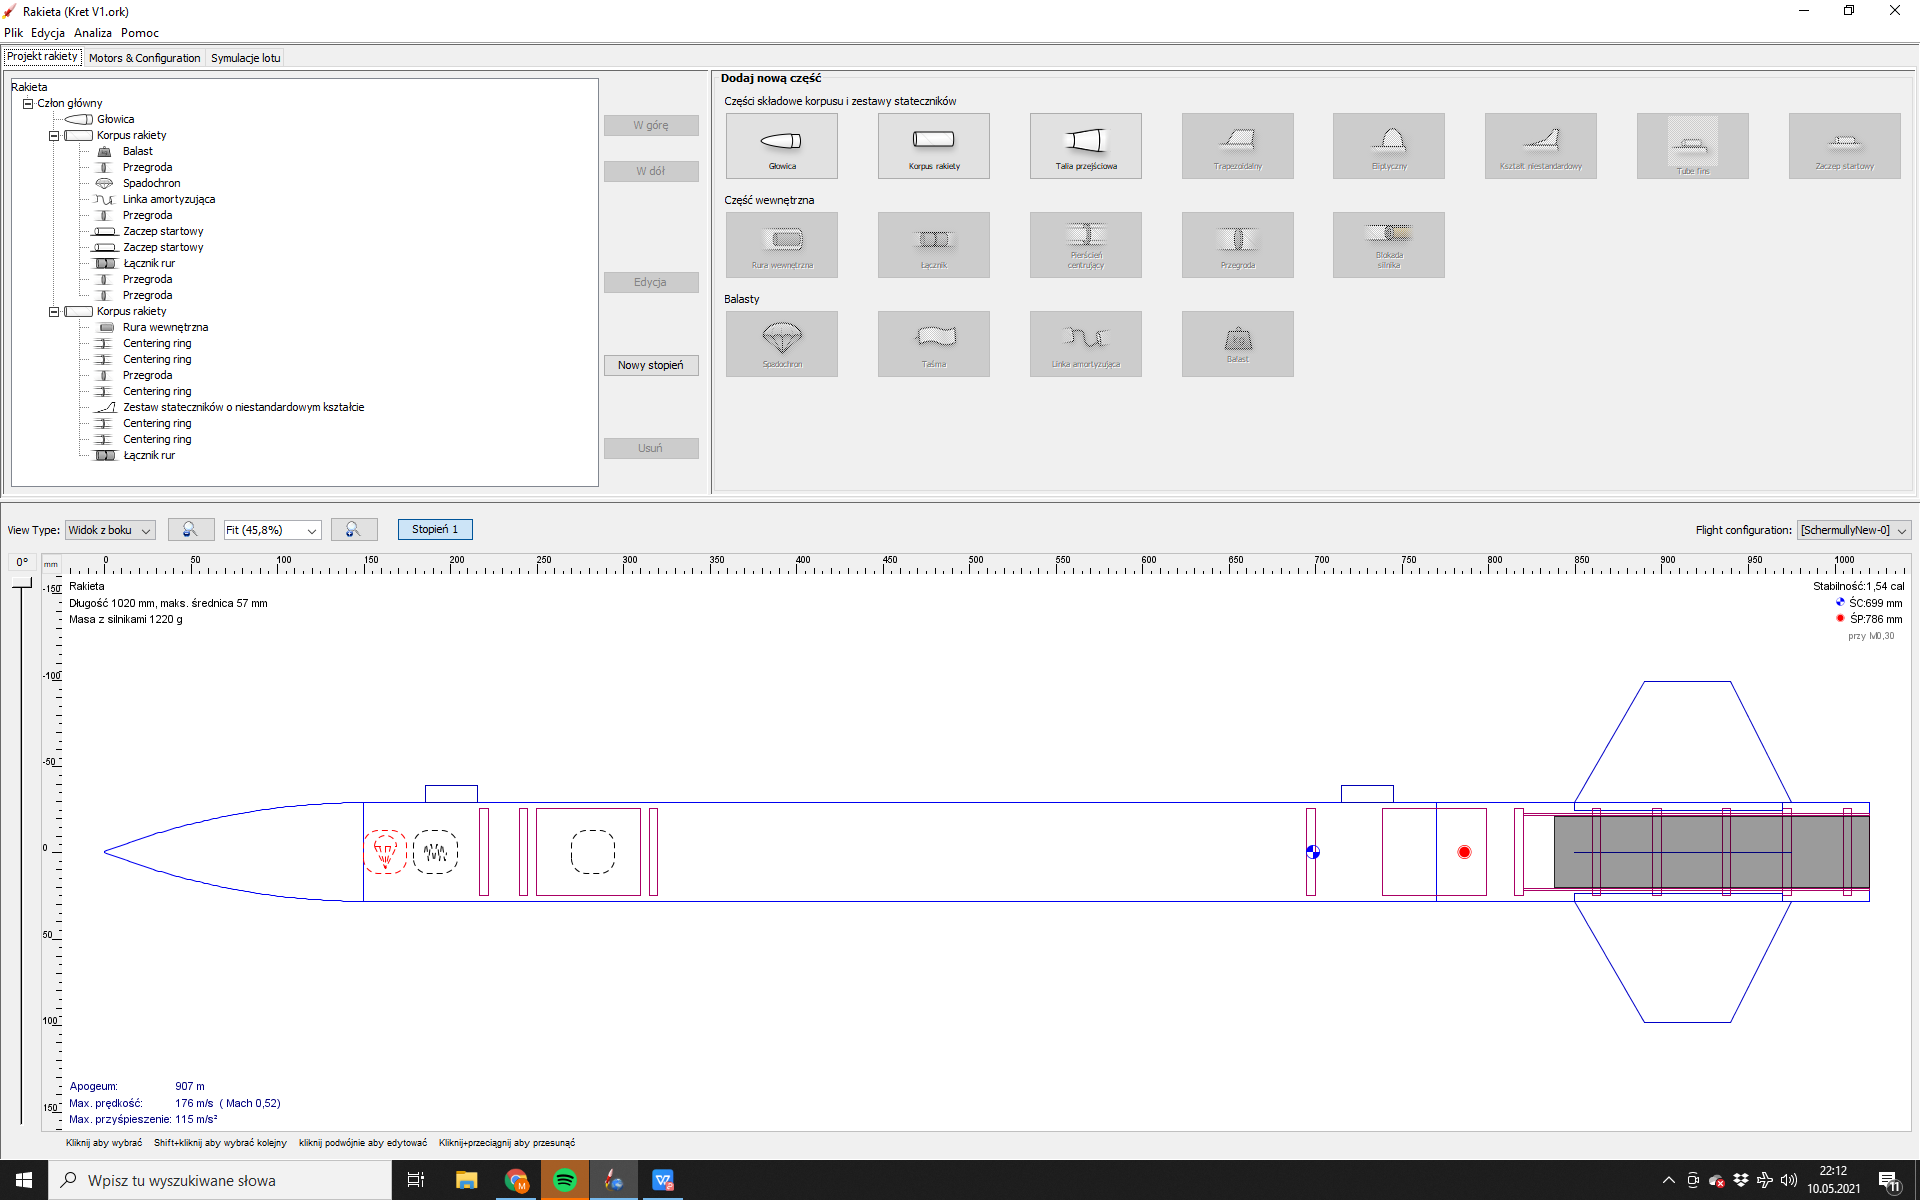The height and width of the screenshot is (1200, 1920).
Task: Select the custom fin set tree item
Action: click(244, 407)
